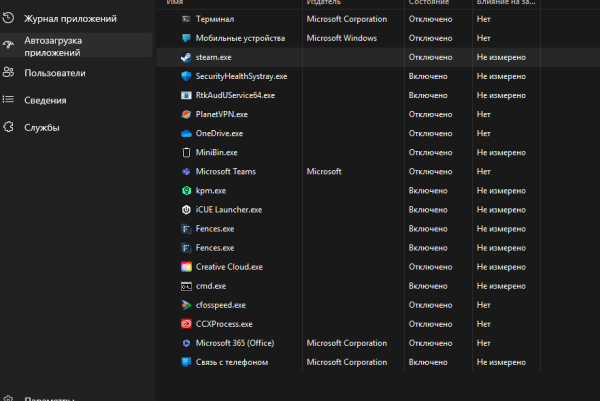Click the Терминал app icon
Viewport: 600px width, 401px height.
(x=186, y=19)
